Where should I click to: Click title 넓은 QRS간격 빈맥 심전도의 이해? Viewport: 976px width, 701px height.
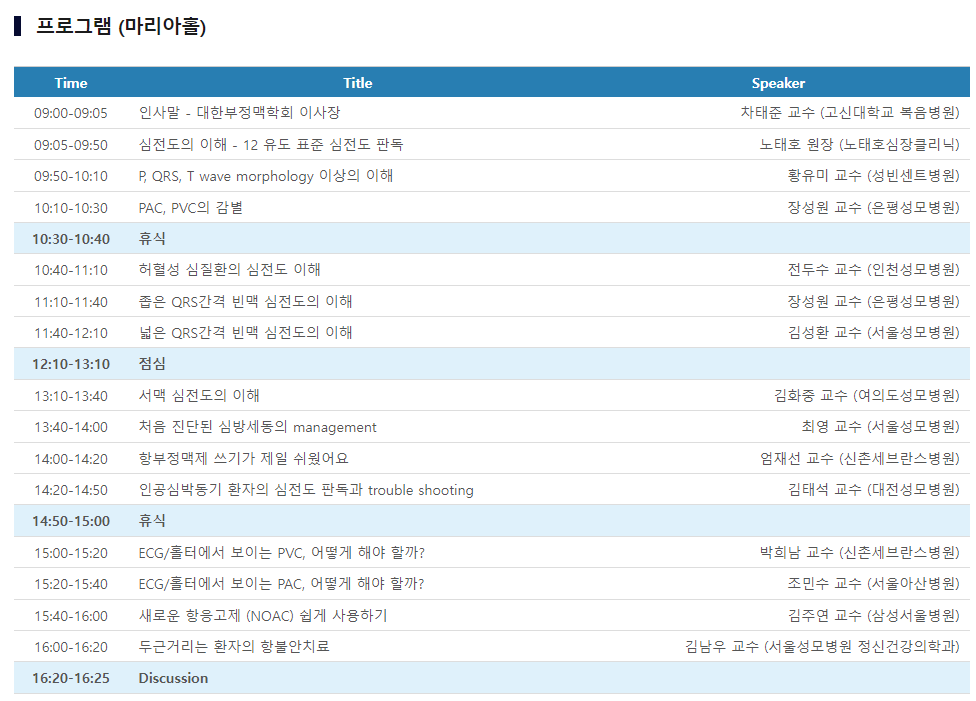pos(245,332)
